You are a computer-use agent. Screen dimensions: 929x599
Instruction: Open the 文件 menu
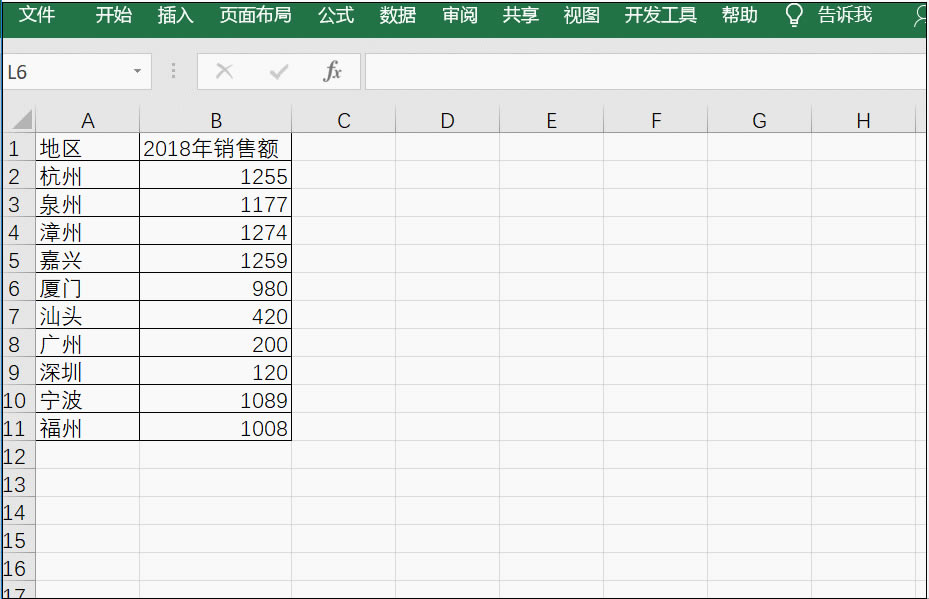(37, 15)
